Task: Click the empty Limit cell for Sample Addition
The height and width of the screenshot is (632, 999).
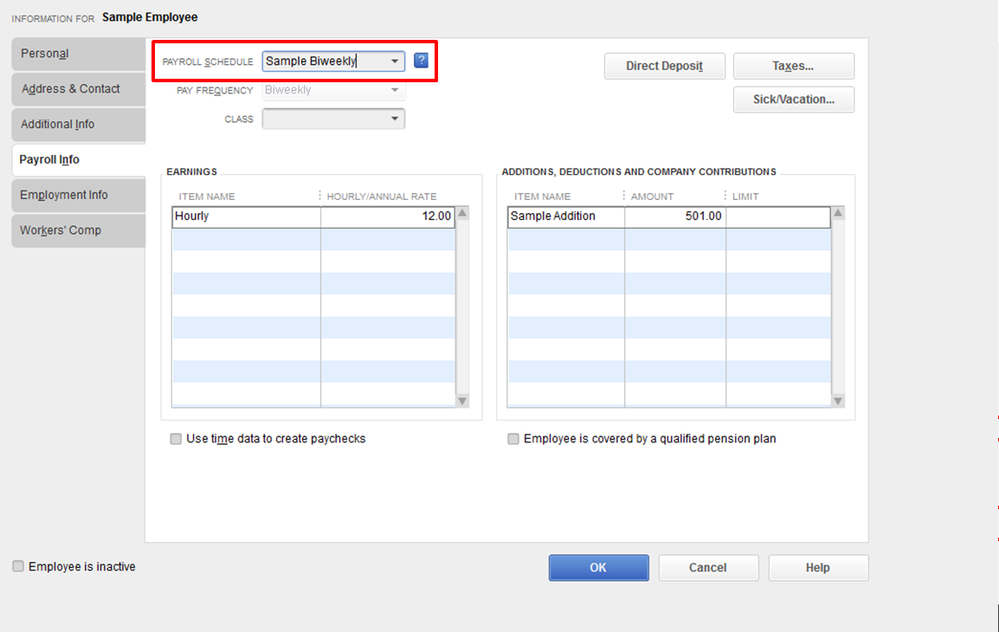Action: pyautogui.click(x=778, y=217)
